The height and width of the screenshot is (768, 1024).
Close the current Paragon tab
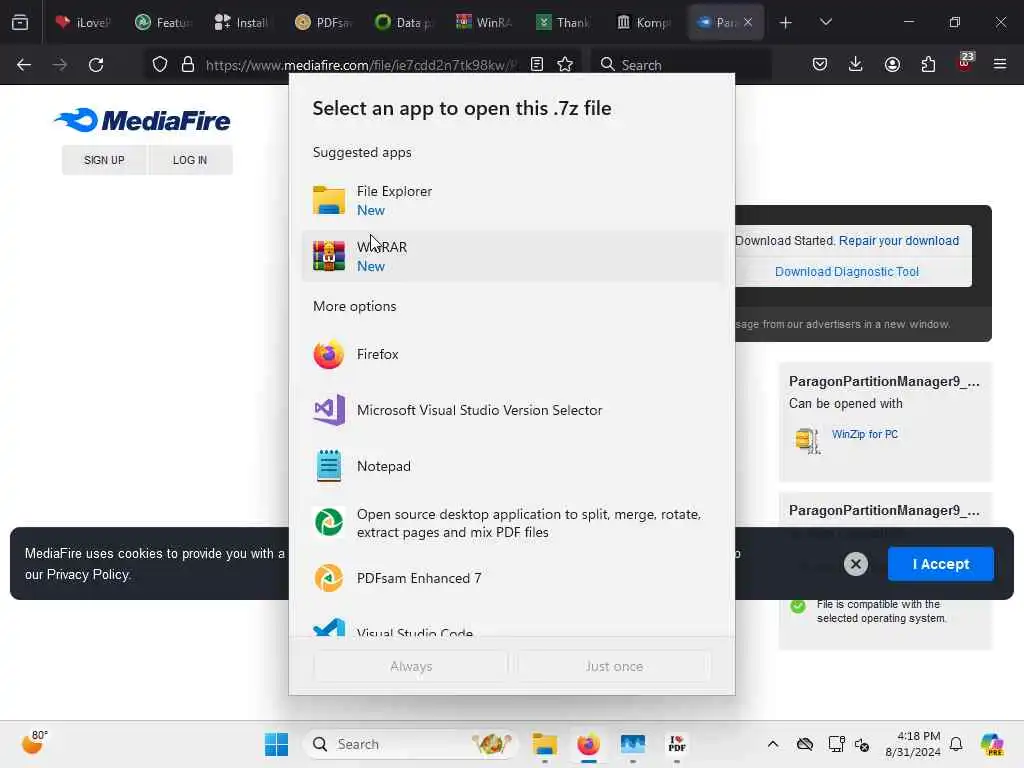[748, 22]
